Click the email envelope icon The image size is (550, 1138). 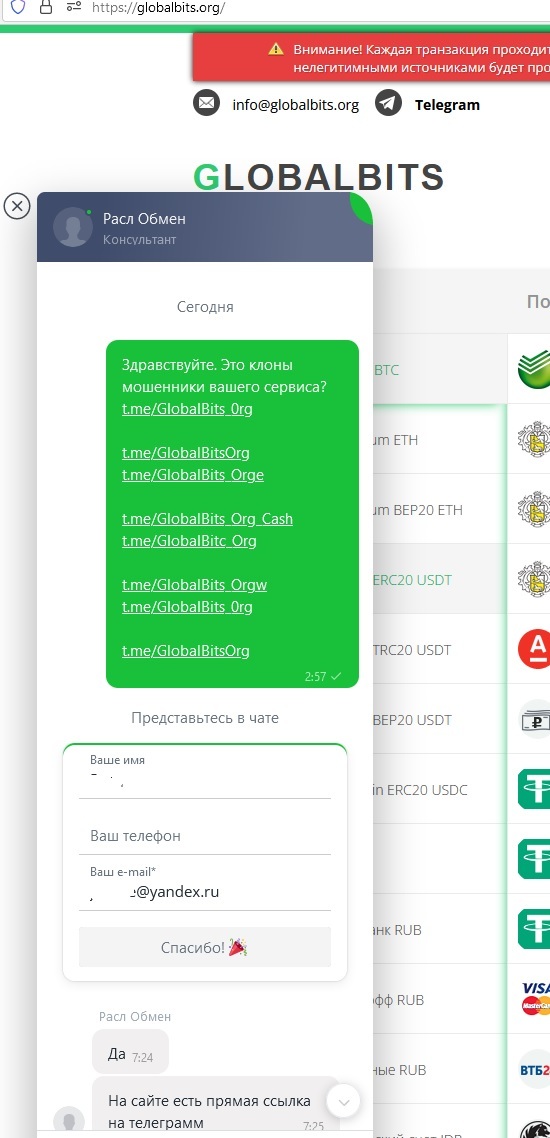[x=207, y=103]
